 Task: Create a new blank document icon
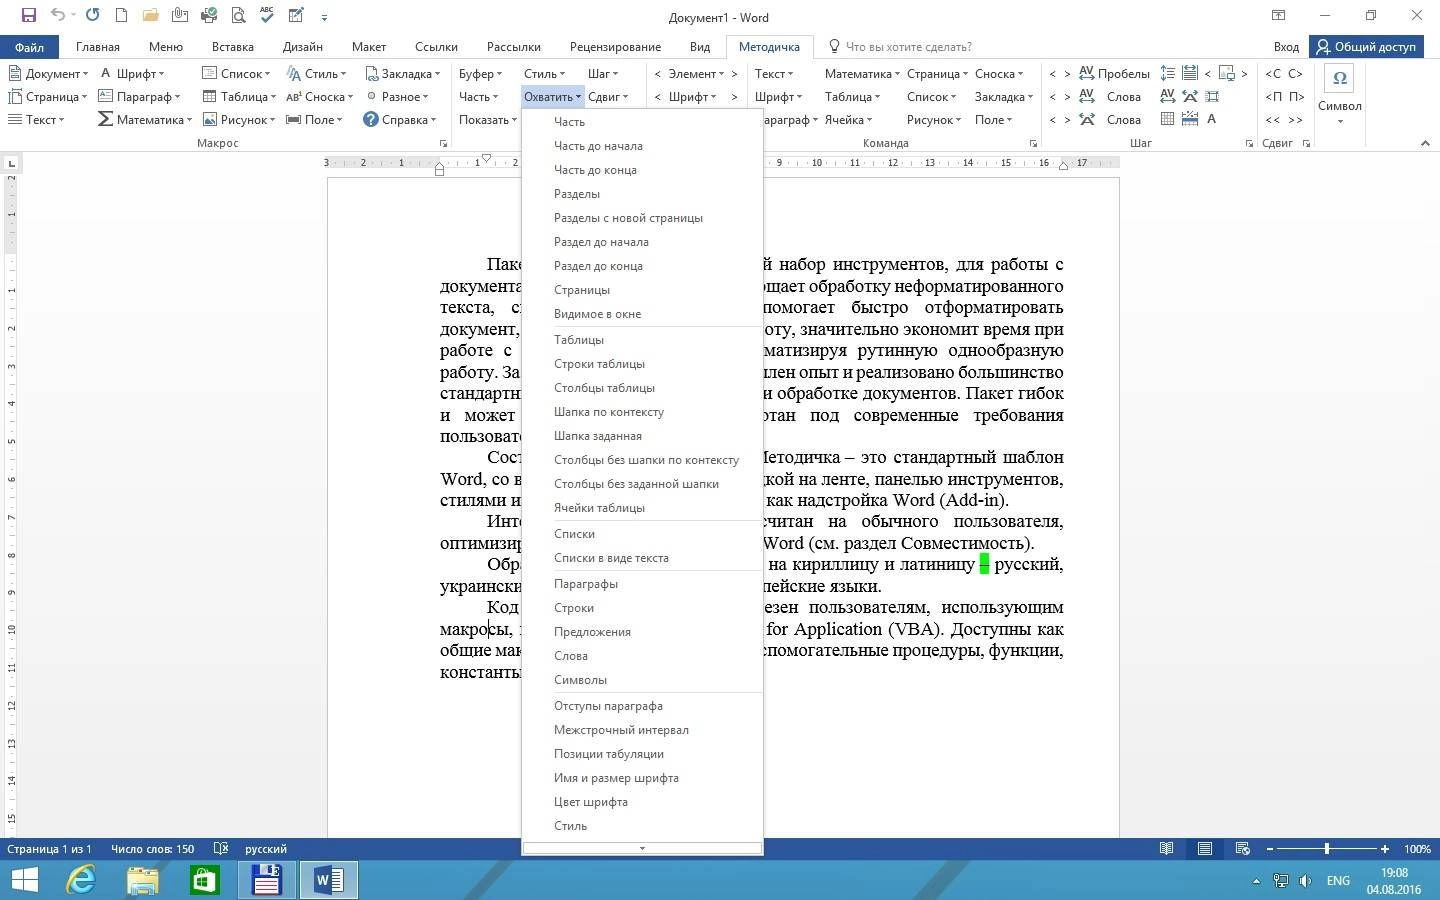121,16
